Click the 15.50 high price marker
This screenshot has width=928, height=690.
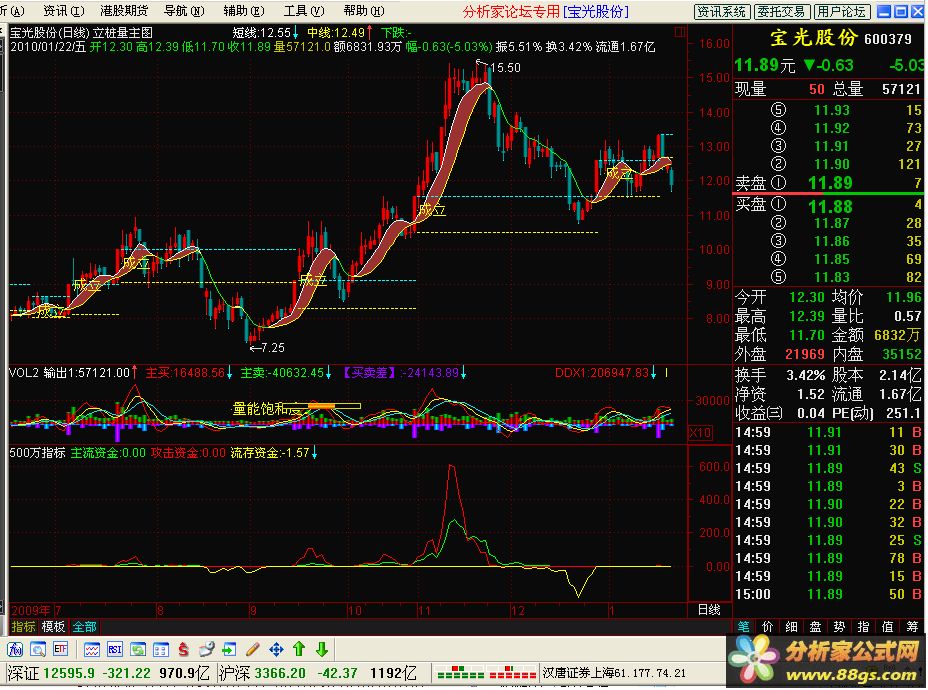click(x=505, y=67)
